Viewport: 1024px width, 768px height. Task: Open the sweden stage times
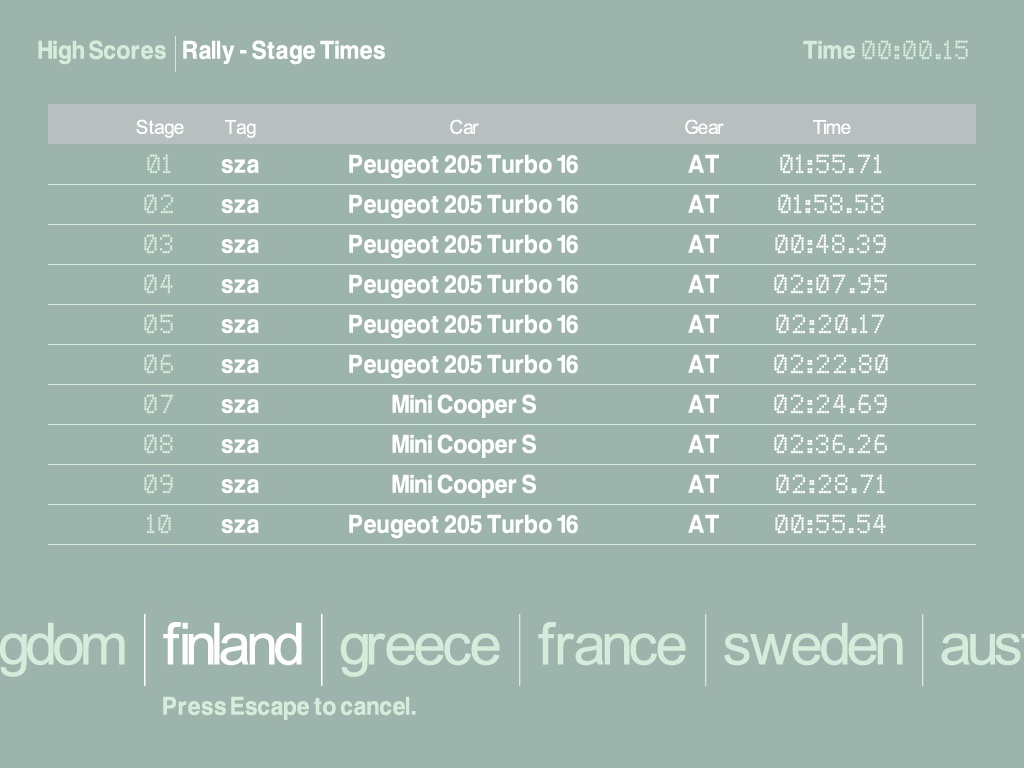pyautogui.click(x=813, y=646)
